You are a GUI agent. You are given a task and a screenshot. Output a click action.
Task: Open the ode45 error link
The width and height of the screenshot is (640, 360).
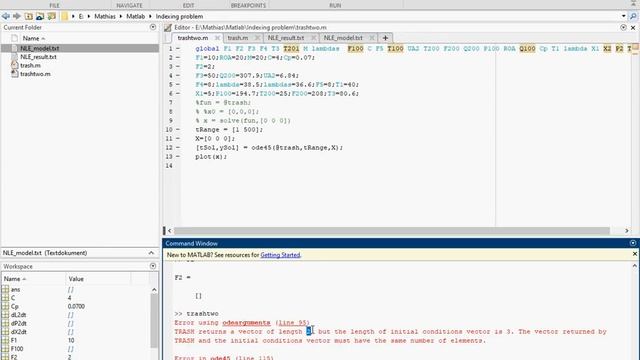220,358
